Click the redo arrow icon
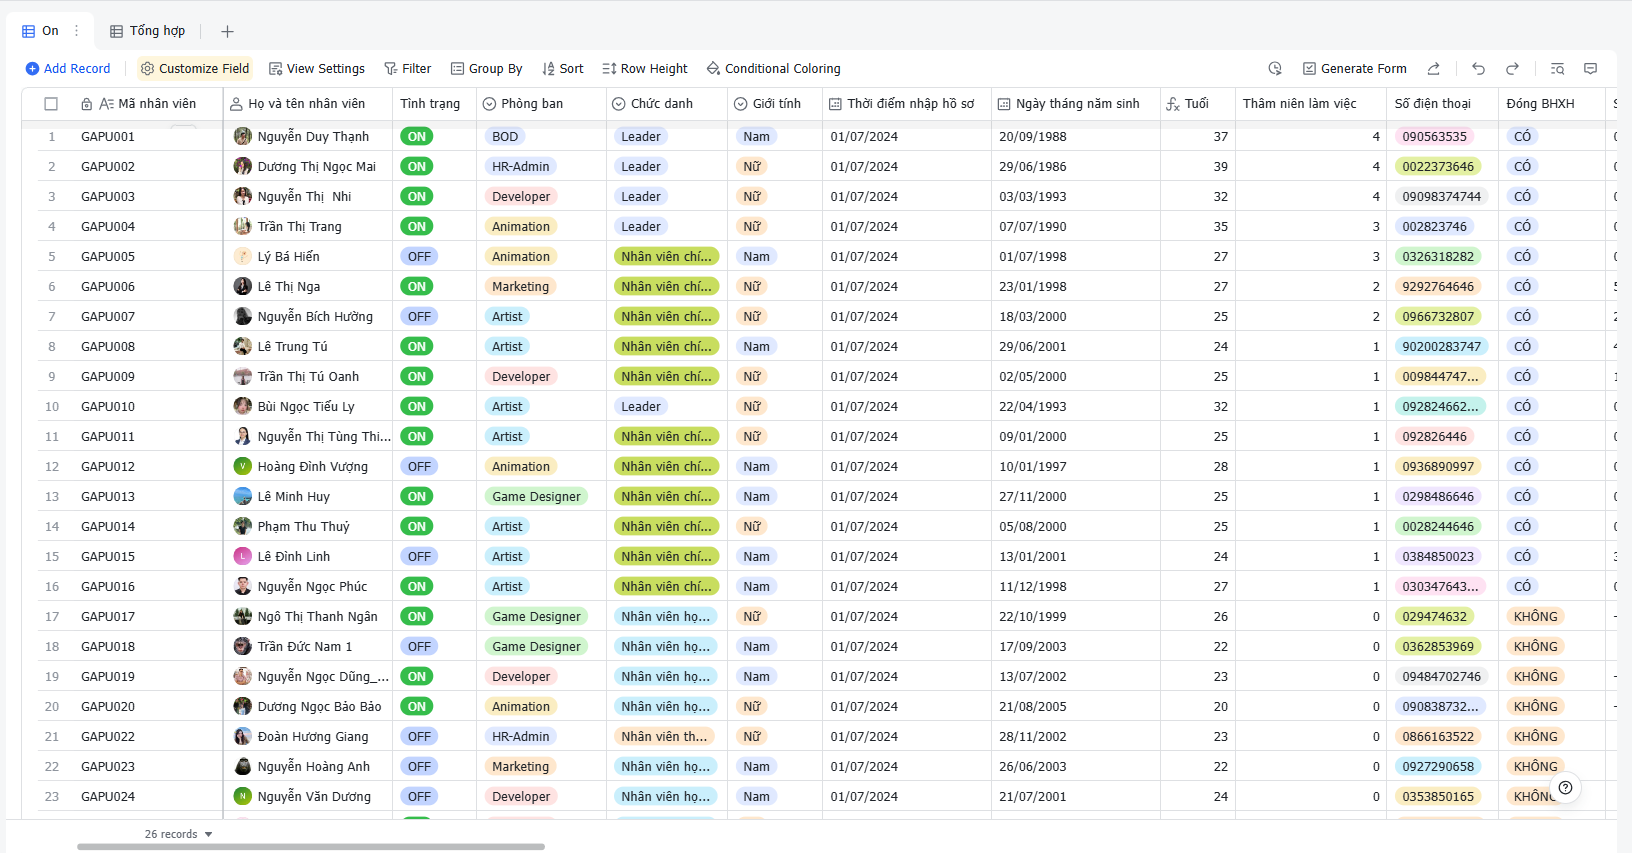Viewport: 1632px width, 853px height. pos(1512,69)
